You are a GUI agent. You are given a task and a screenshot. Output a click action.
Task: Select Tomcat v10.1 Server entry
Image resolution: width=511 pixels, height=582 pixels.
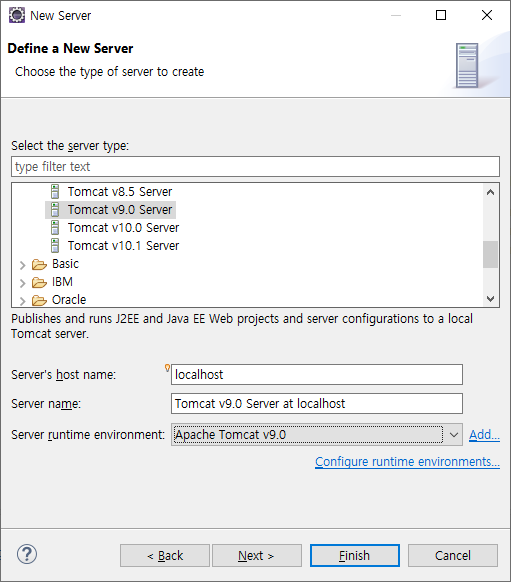(123, 246)
